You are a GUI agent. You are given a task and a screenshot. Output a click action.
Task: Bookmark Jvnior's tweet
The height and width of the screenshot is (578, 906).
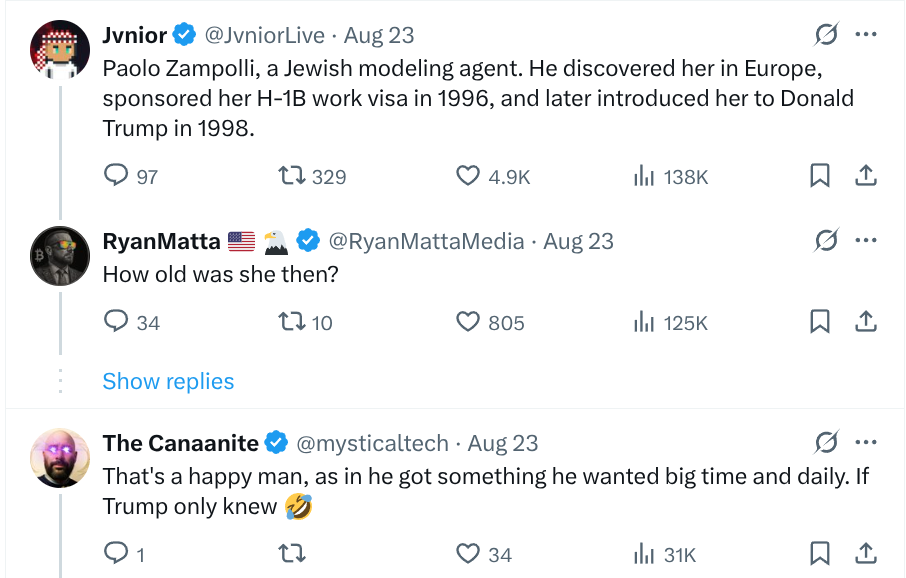[819, 175]
